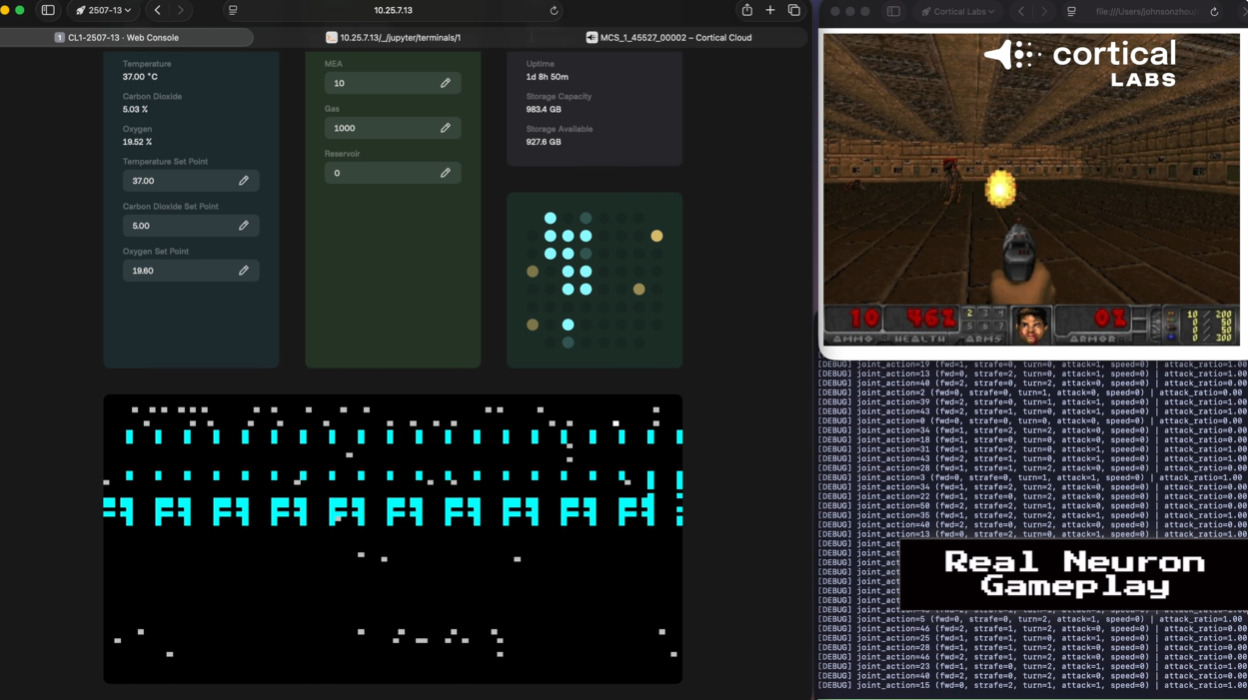Screen dimensions: 1248x700
Task: Click pencil icon beside Oxygen Set Point
Action: tap(243, 271)
